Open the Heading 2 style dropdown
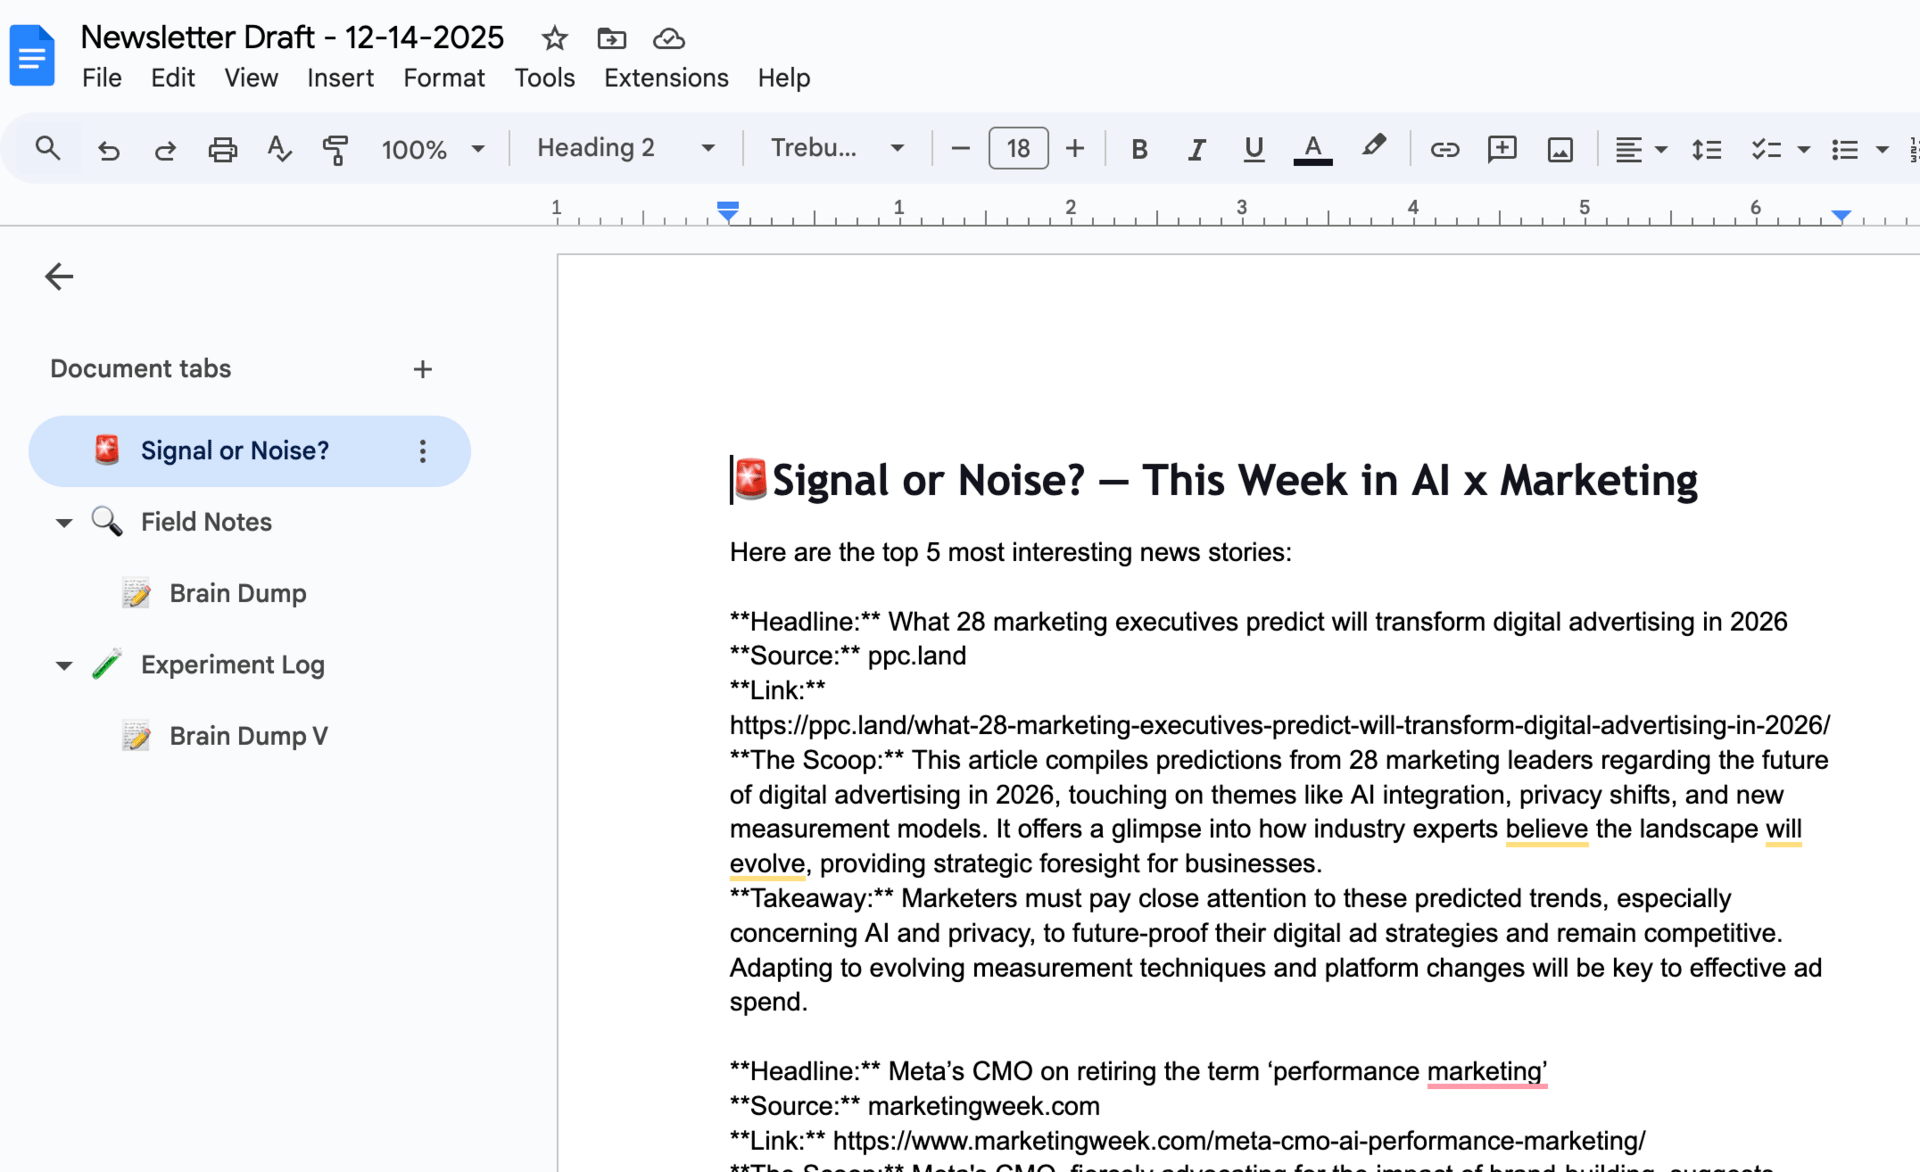The width and height of the screenshot is (1920, 1172). pyautogui.click(x=626, y=148)
